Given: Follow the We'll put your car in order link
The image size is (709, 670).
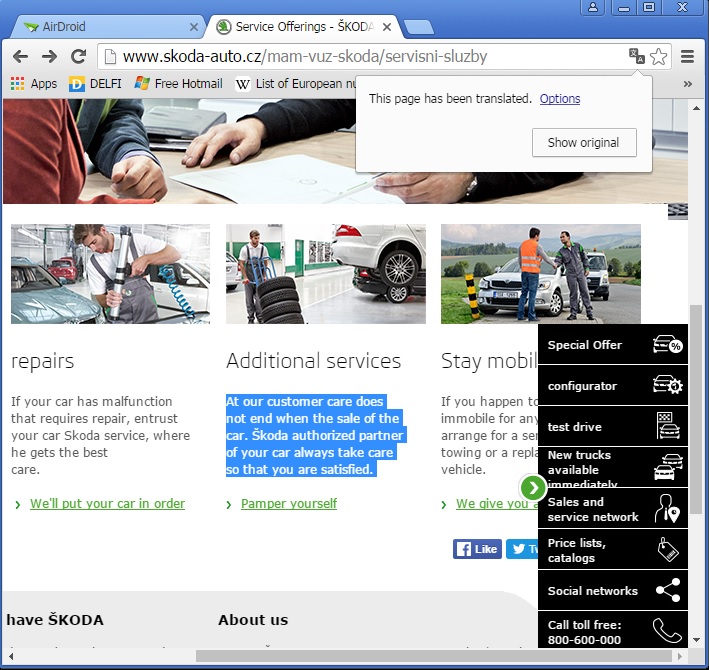Looking at the screenshot, I should [107, 504].
